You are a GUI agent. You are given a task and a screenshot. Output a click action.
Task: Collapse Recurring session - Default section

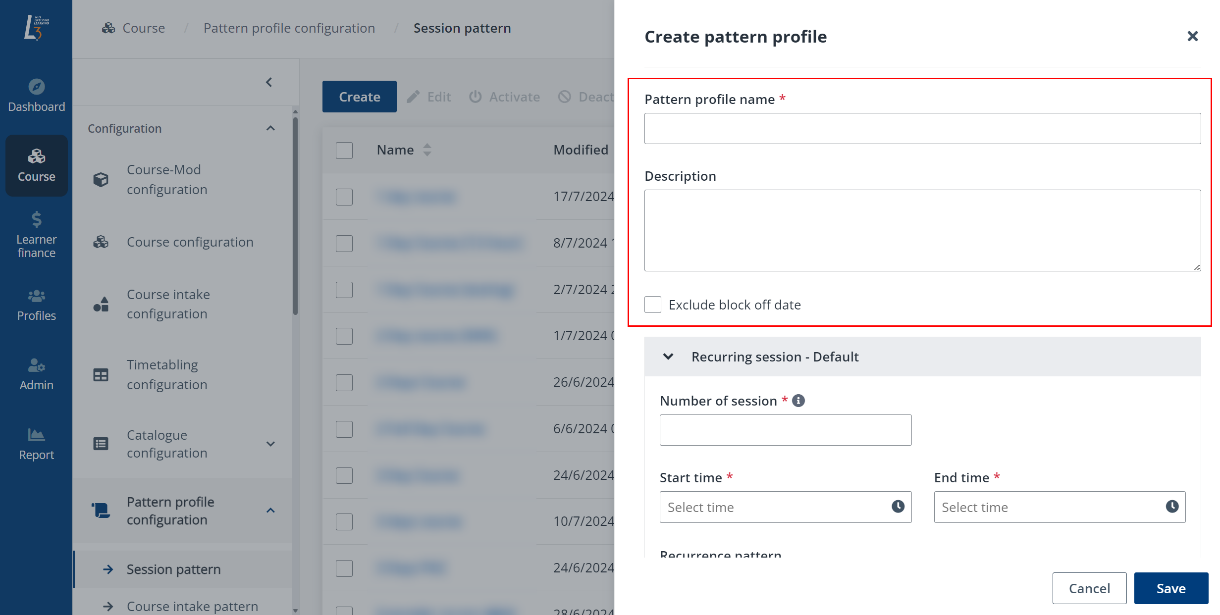pyautogui.click(x=669, y=357)
